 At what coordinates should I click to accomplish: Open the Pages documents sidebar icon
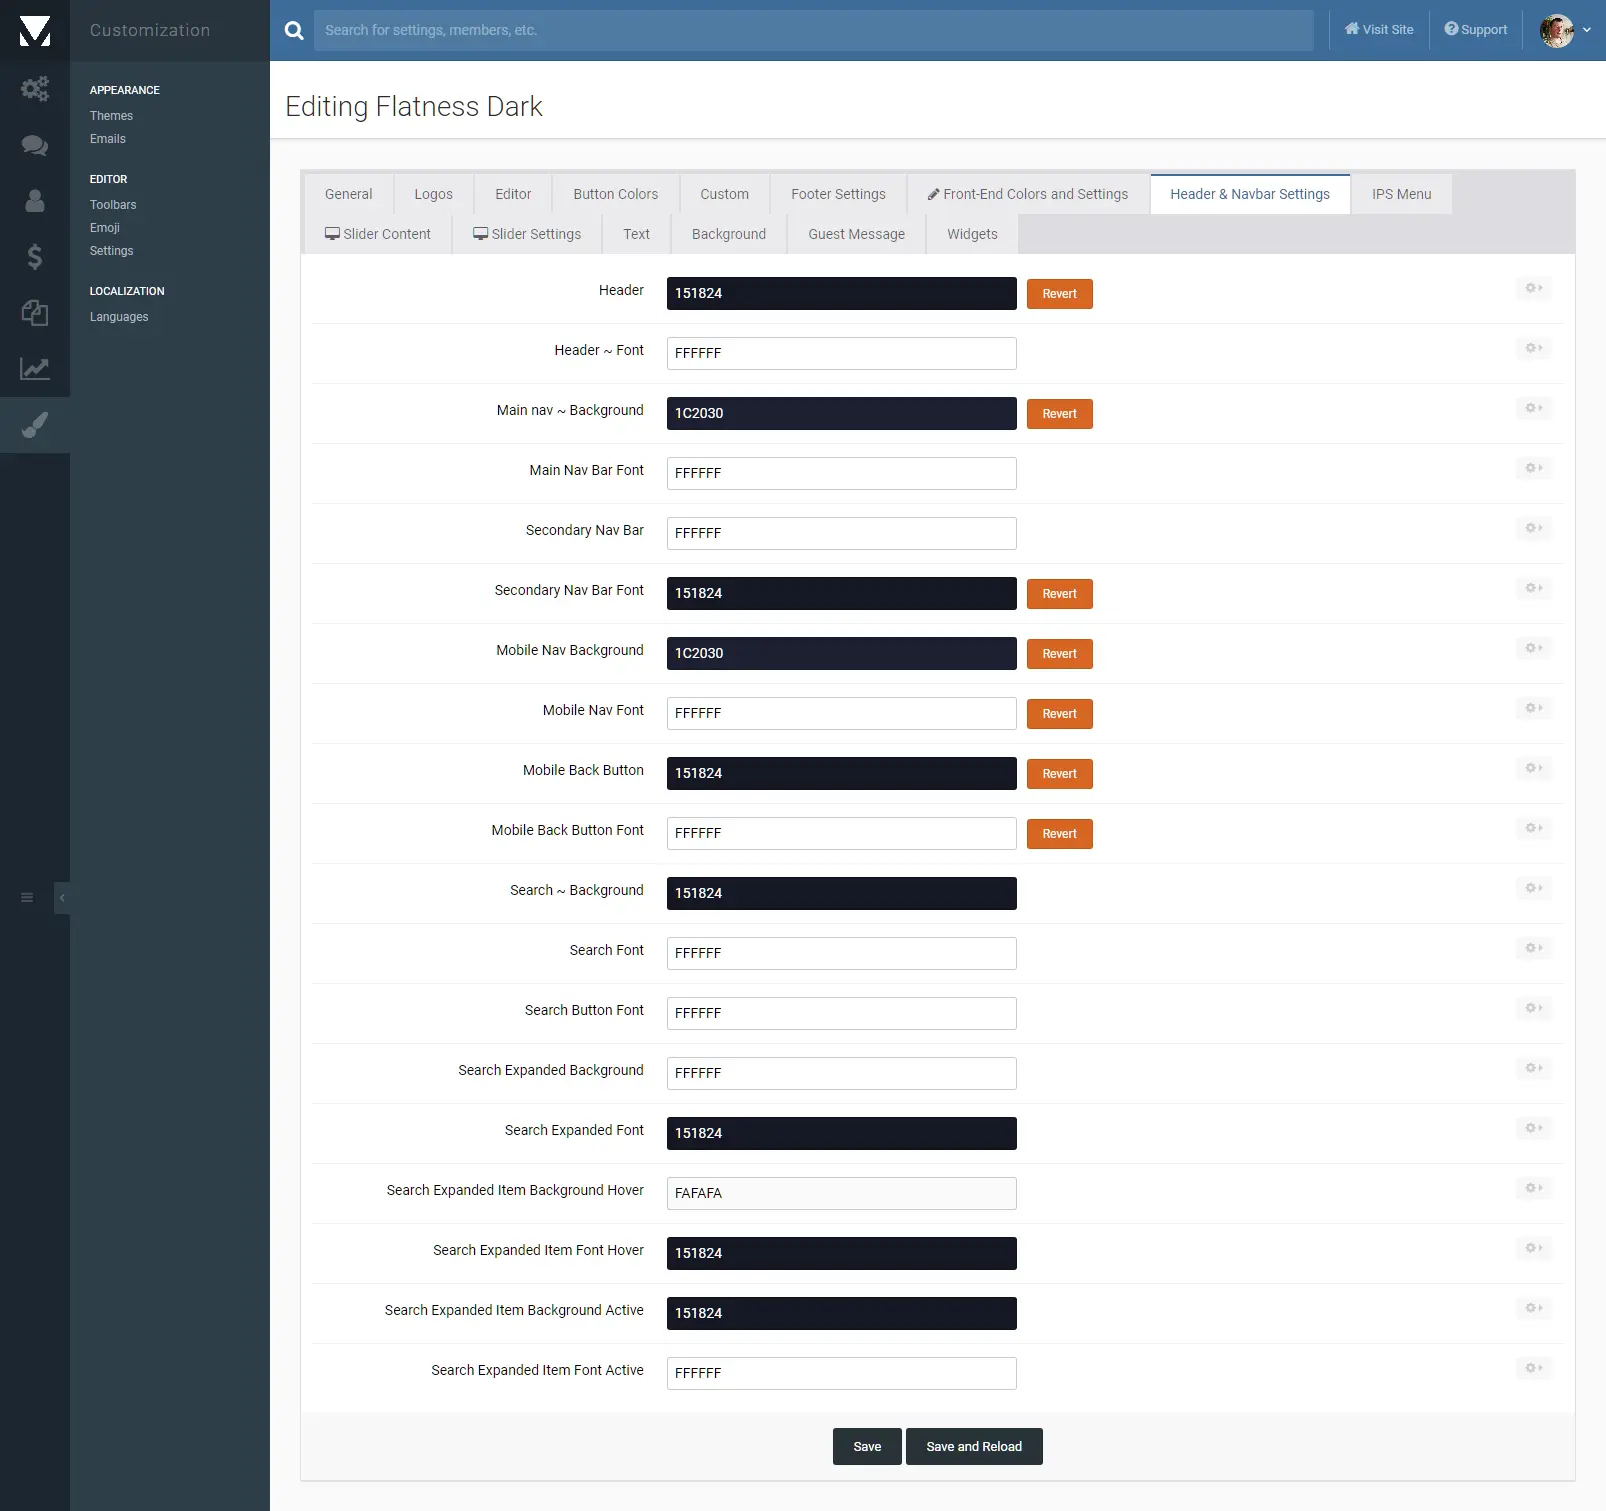click(x=35, y=313)
